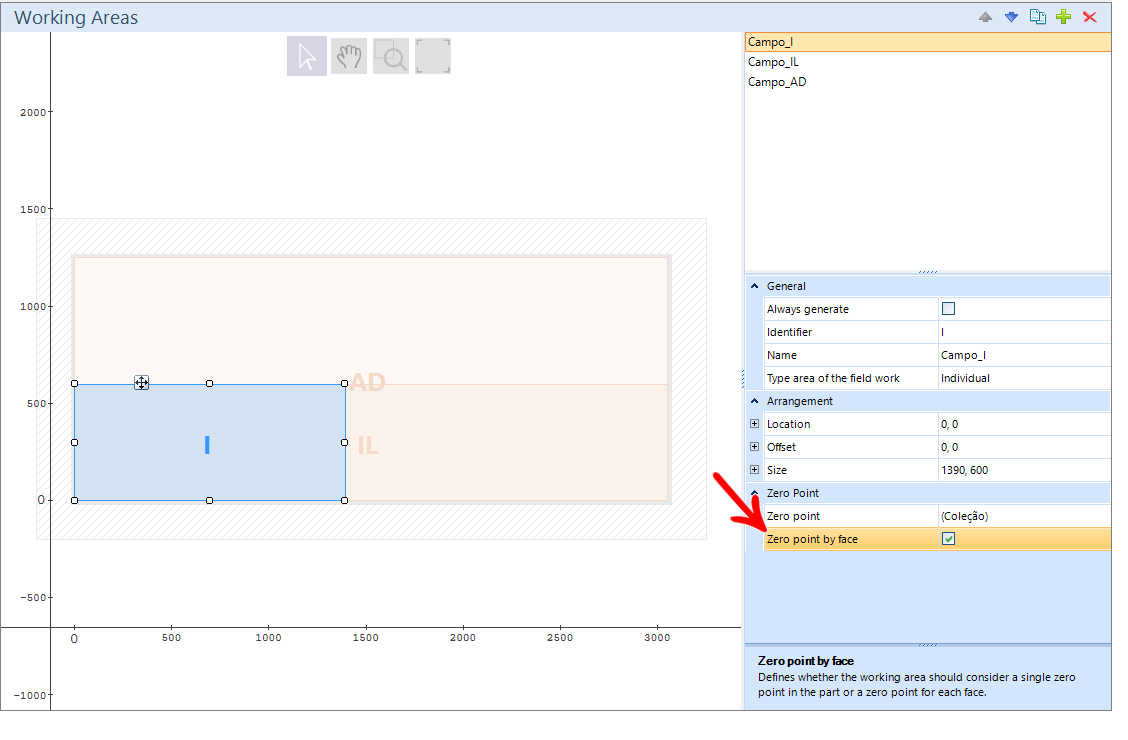Screen dimensions: 1128x740
Task: Click the Type area of the field work label
Action: tap(833, 378)
